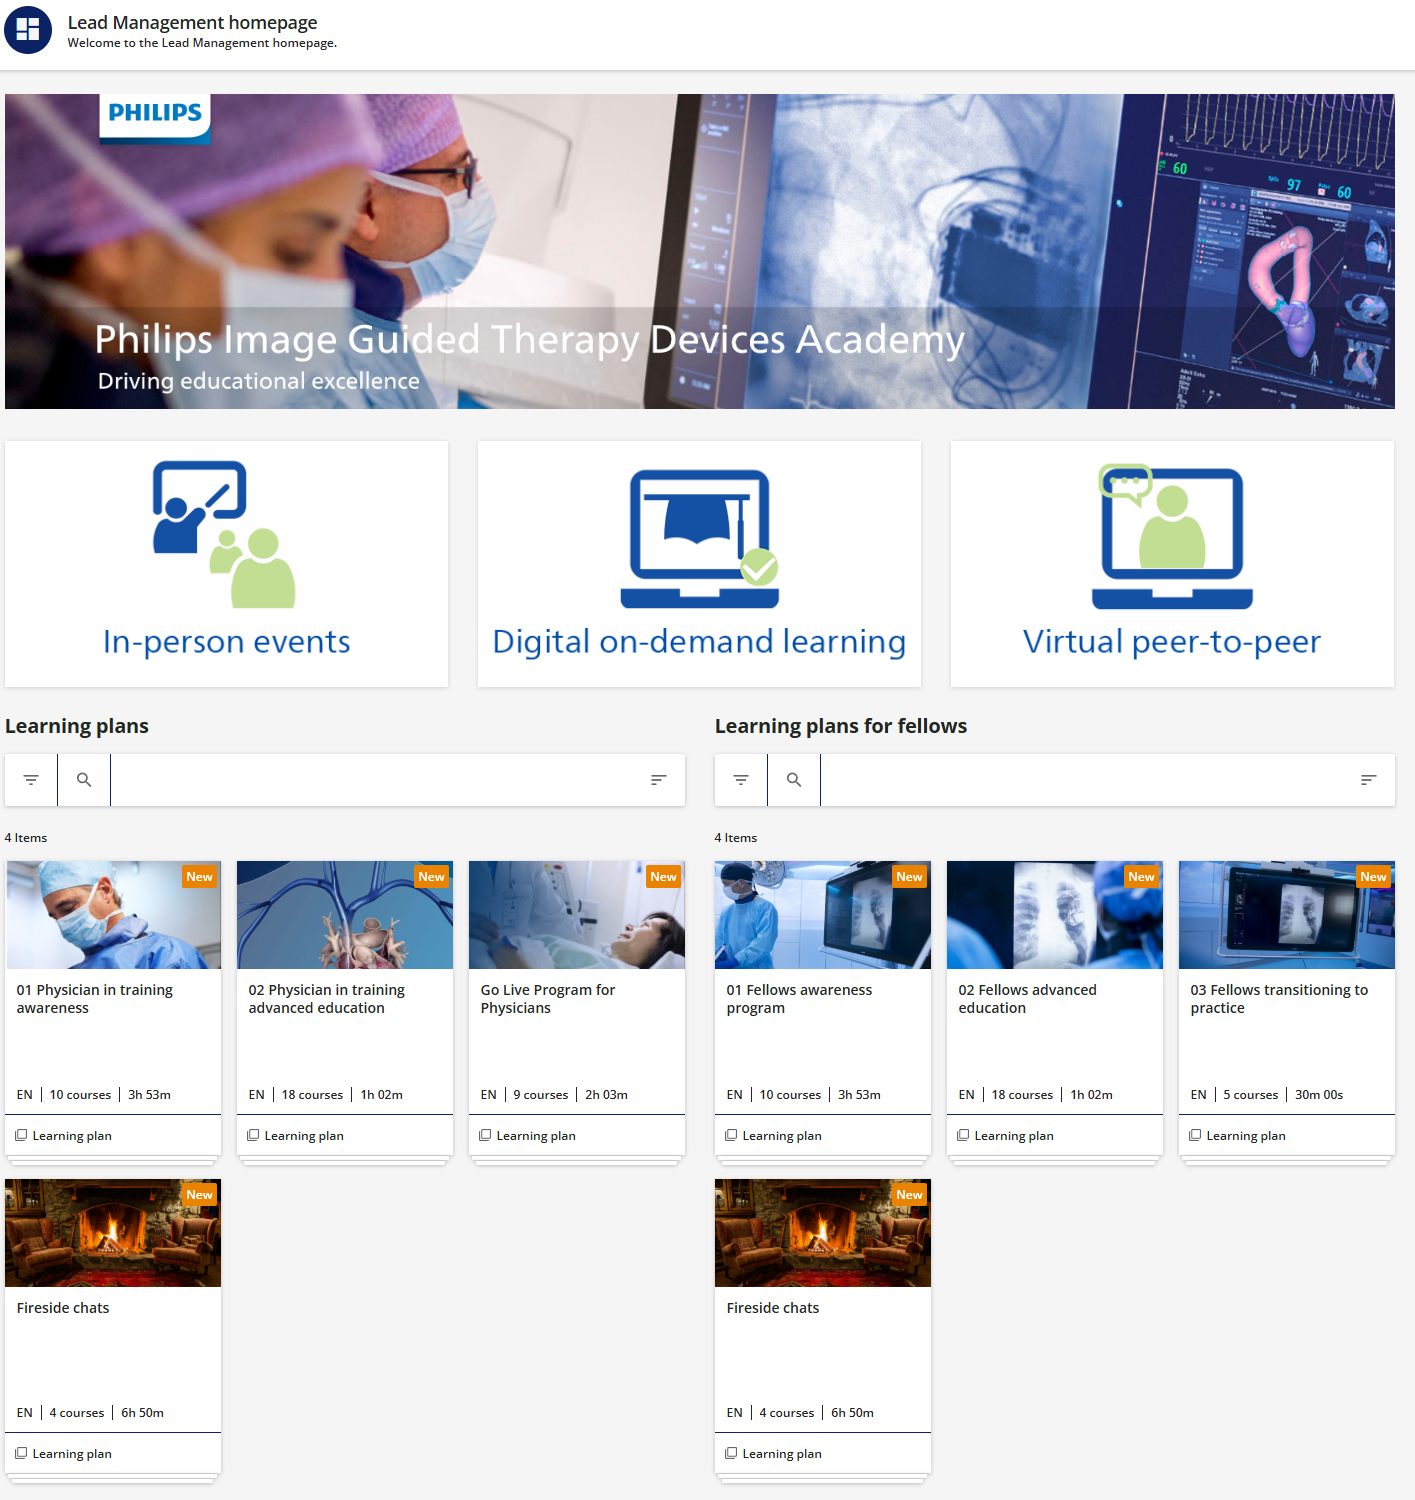Click search icon in fellows plans
1415x1500 pixels.
(x=794, y=780)
